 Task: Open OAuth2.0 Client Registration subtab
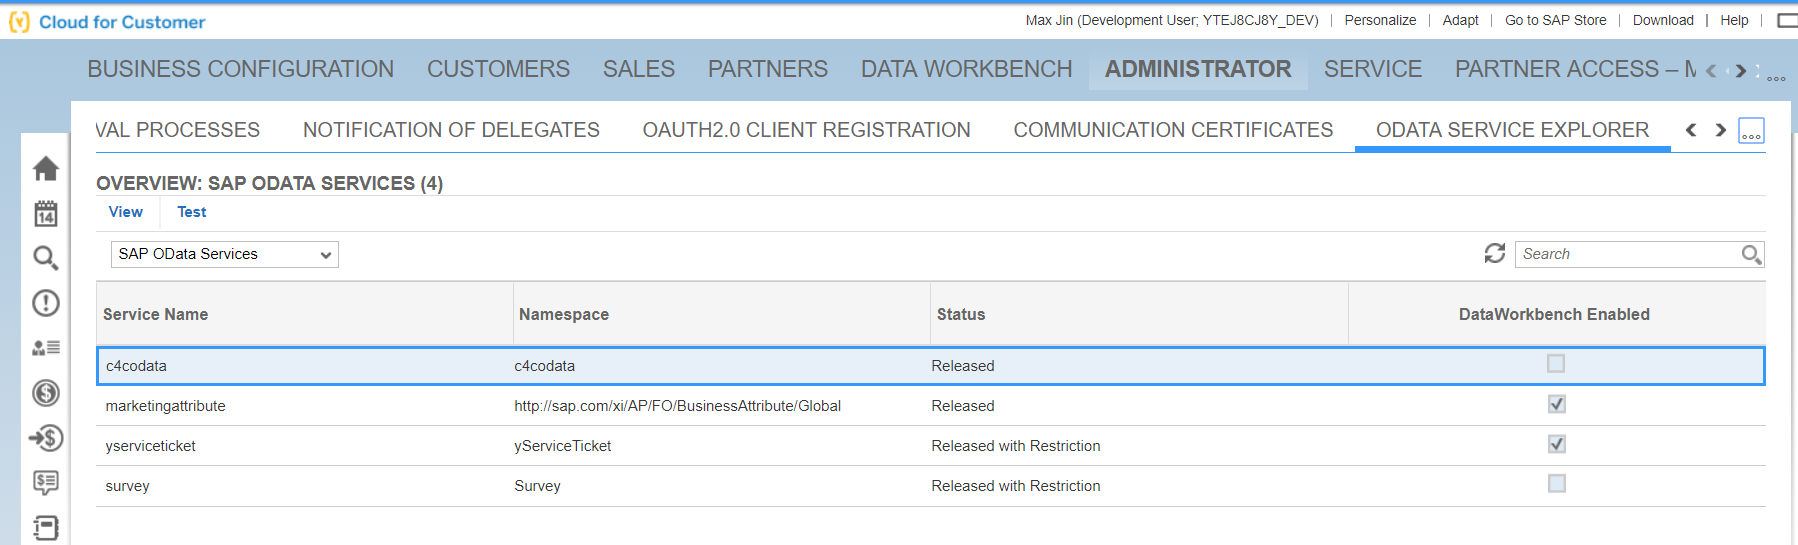point(806,130)
